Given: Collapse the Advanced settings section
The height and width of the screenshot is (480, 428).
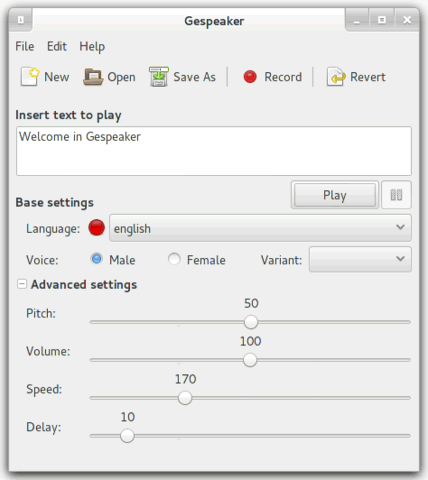Looking at the screenshot, I should pos(22,284).
